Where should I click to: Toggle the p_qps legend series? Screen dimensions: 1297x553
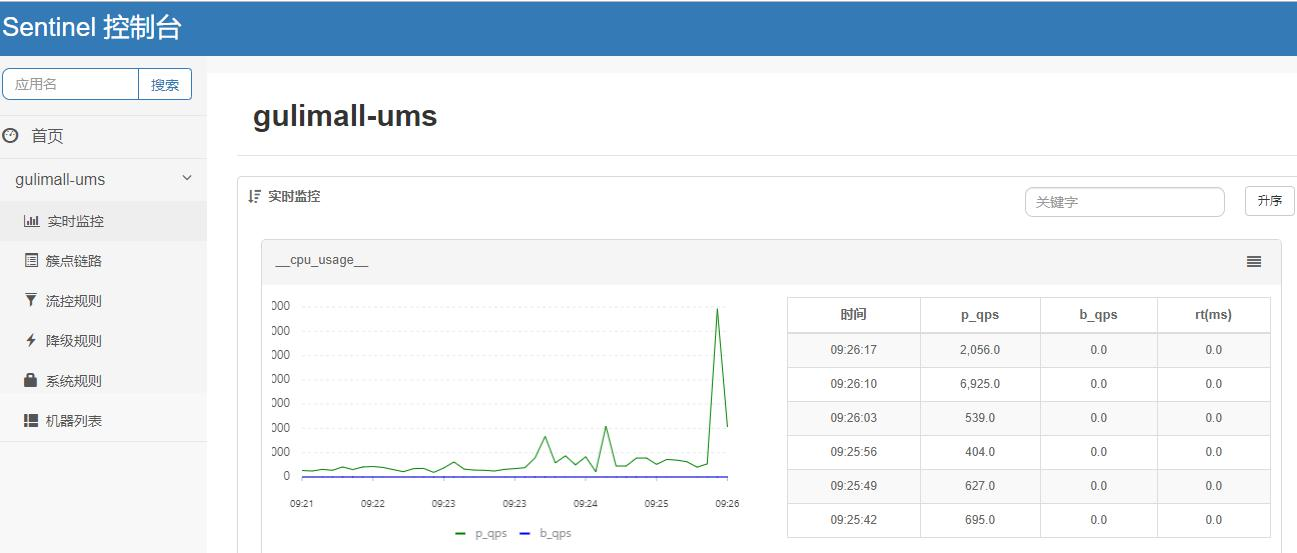[x=482, y=533]
